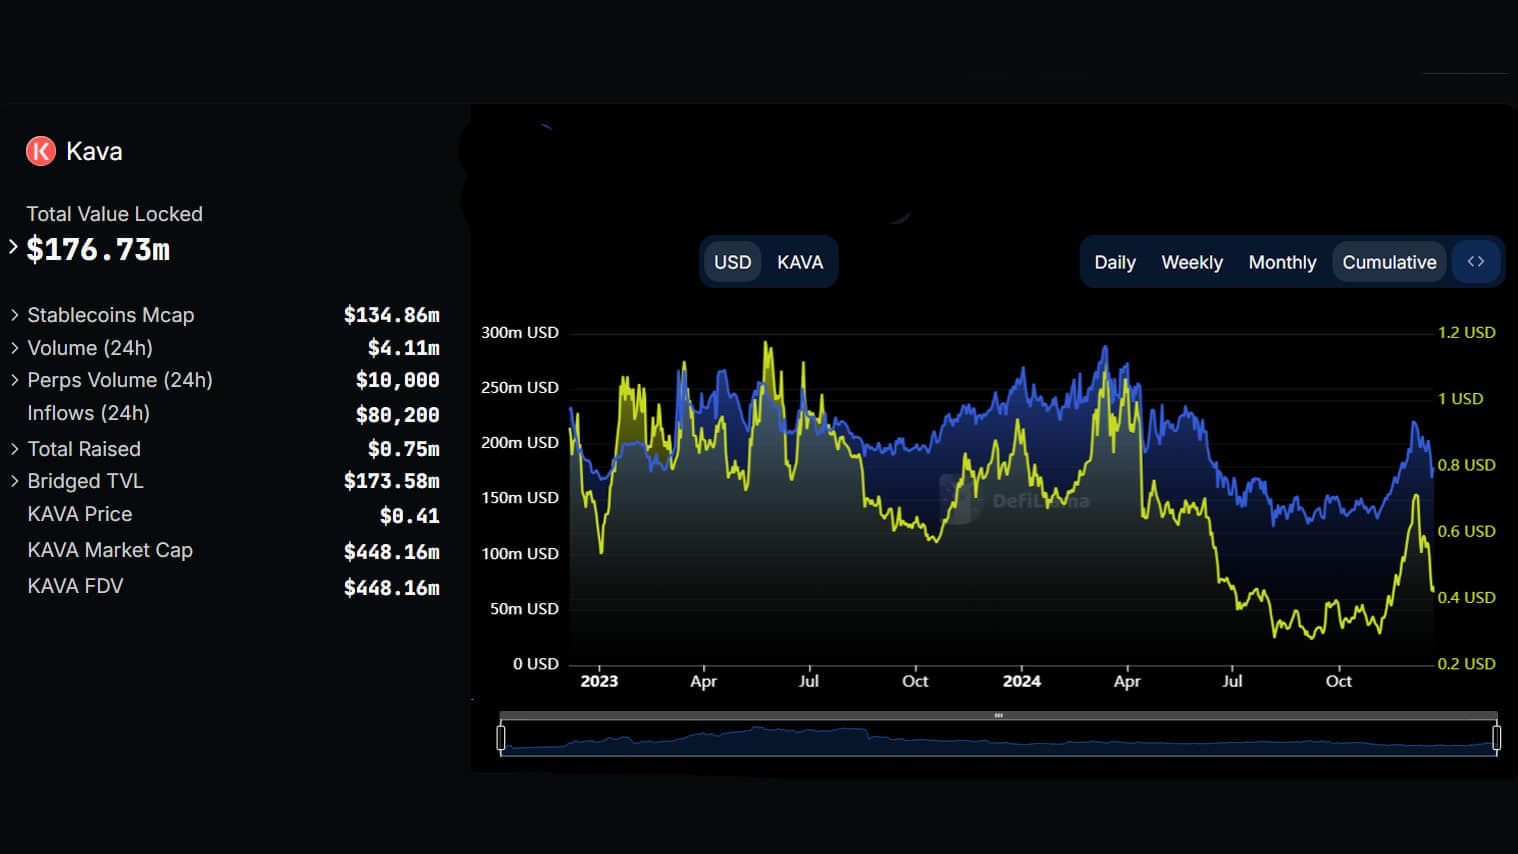Expand the Stablecoins Mcap row
Image resolution: width=1518 pixels, height=854 pixels.
14,315
